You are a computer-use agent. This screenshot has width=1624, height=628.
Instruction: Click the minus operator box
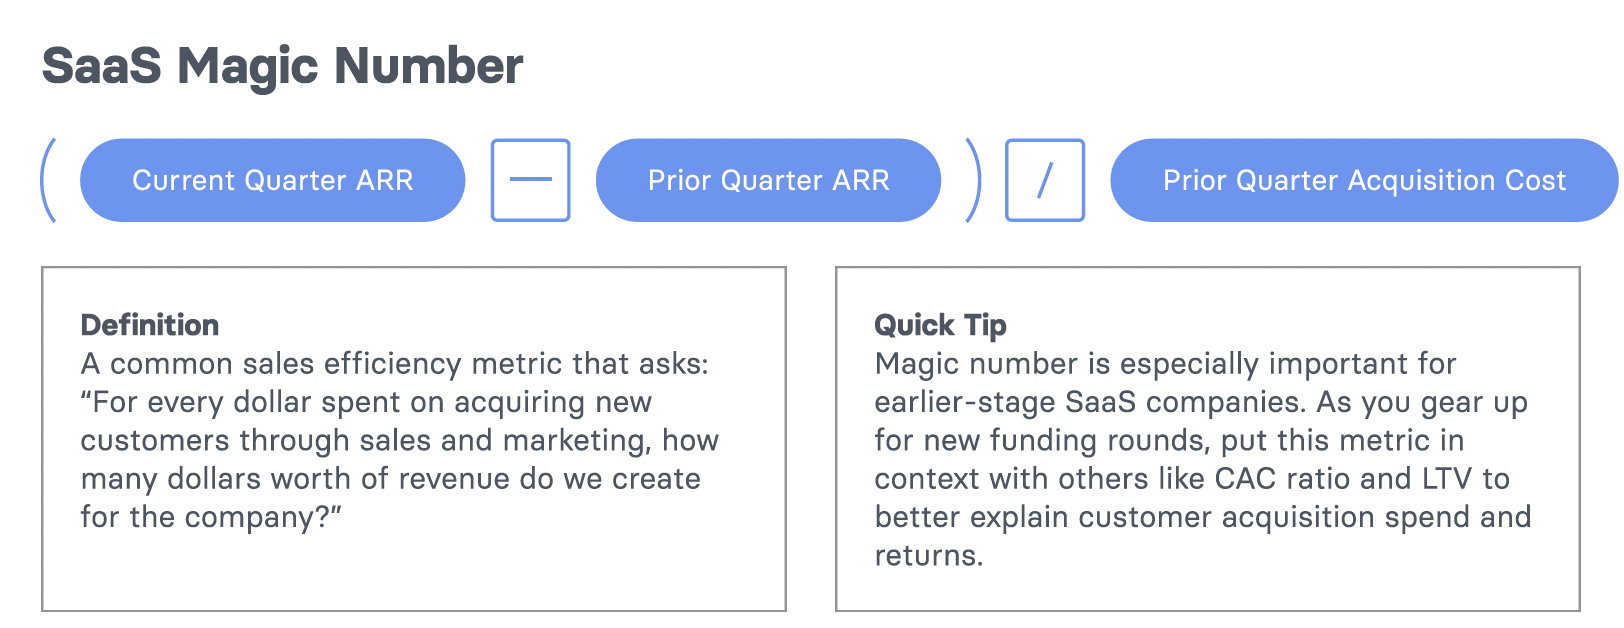pyautogui.click(x=530, y=180)
